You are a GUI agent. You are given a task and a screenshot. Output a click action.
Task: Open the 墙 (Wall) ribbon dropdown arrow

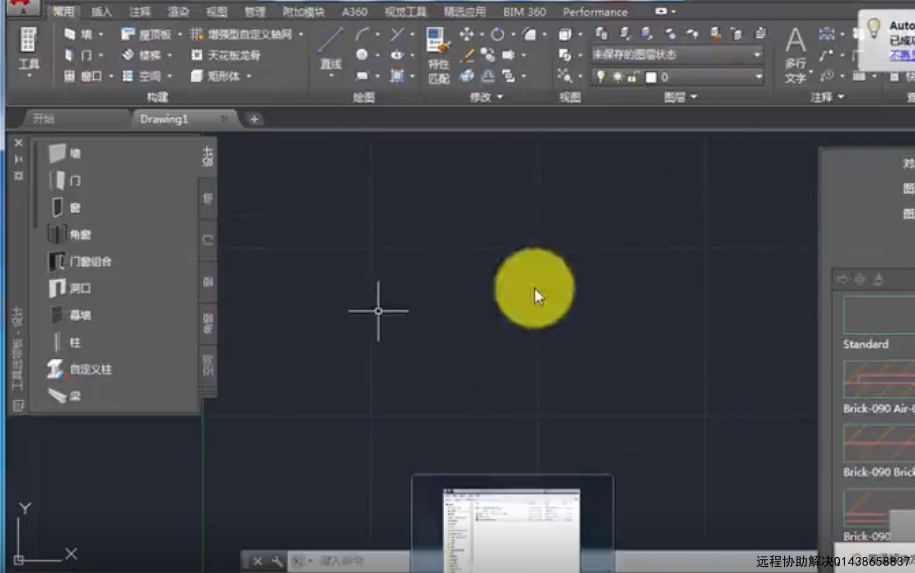click(100, 34)
